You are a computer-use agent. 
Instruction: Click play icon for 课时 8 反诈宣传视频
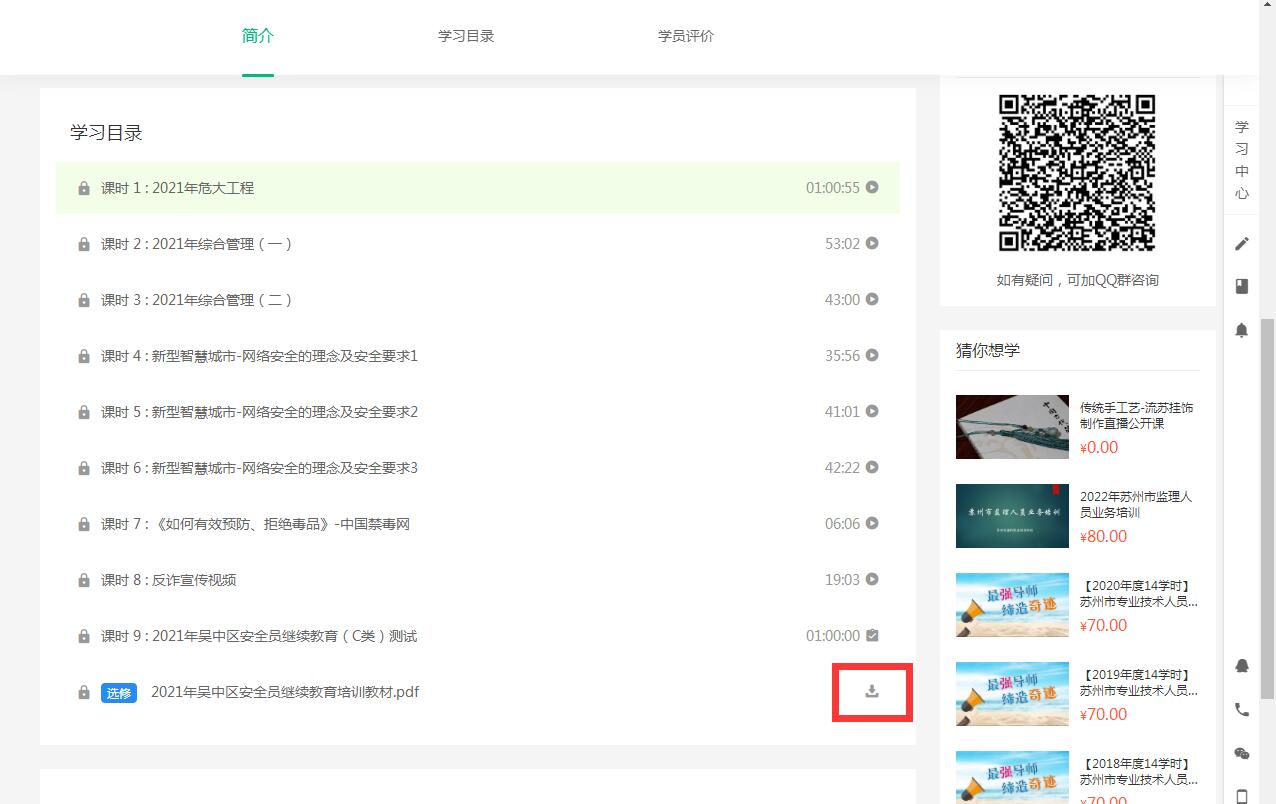coord(872,579)
